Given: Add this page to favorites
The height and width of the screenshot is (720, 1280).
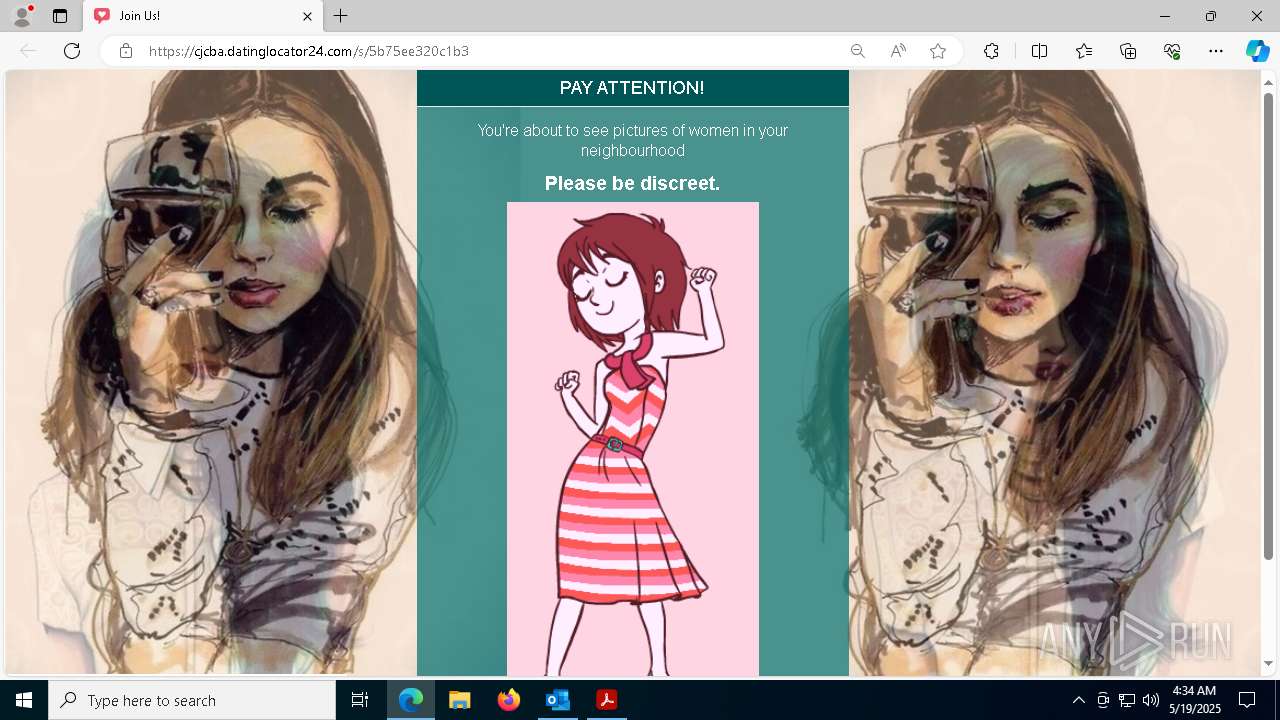Looking at the screenshot, I should pyautogui.click(x=938, y=51).
